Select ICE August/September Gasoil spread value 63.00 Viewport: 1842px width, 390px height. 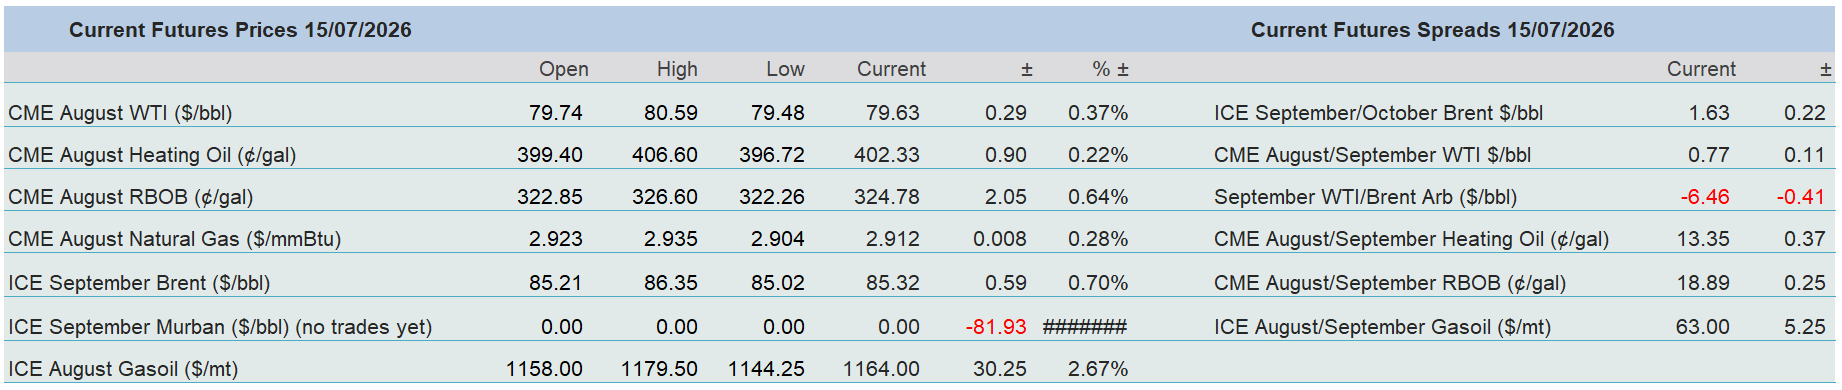(x=1703, y=327)
